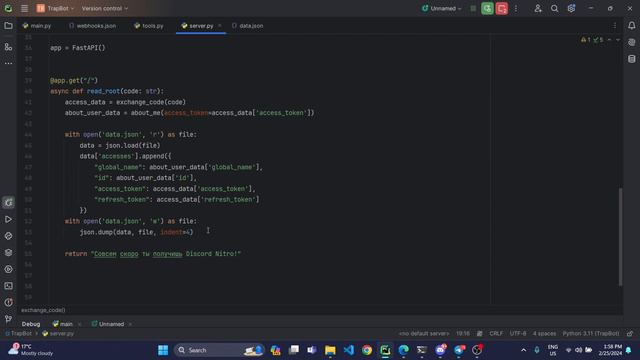The image size is (640, 360).
Task: Change indent setting 4 spaces
Action: pos(544,333)
